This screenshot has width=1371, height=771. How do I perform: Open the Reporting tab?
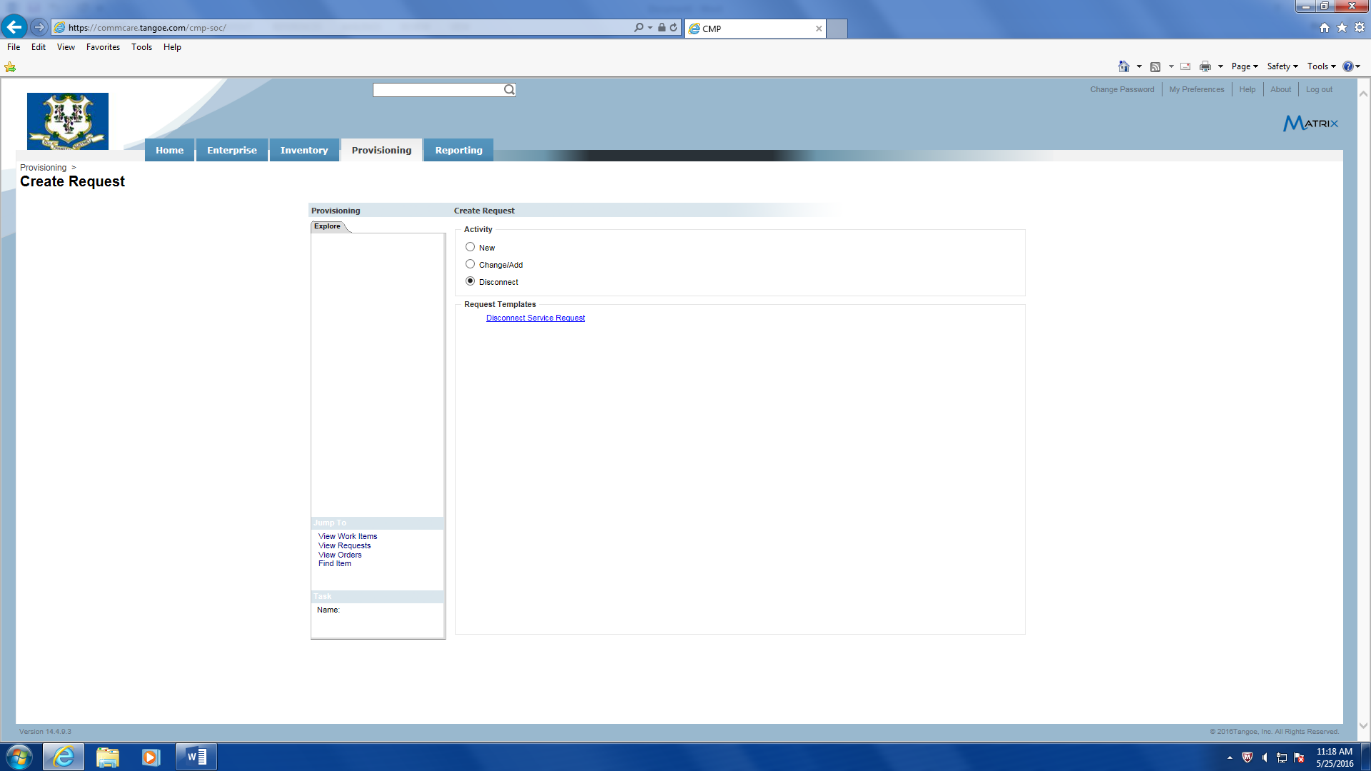[458, 150]
